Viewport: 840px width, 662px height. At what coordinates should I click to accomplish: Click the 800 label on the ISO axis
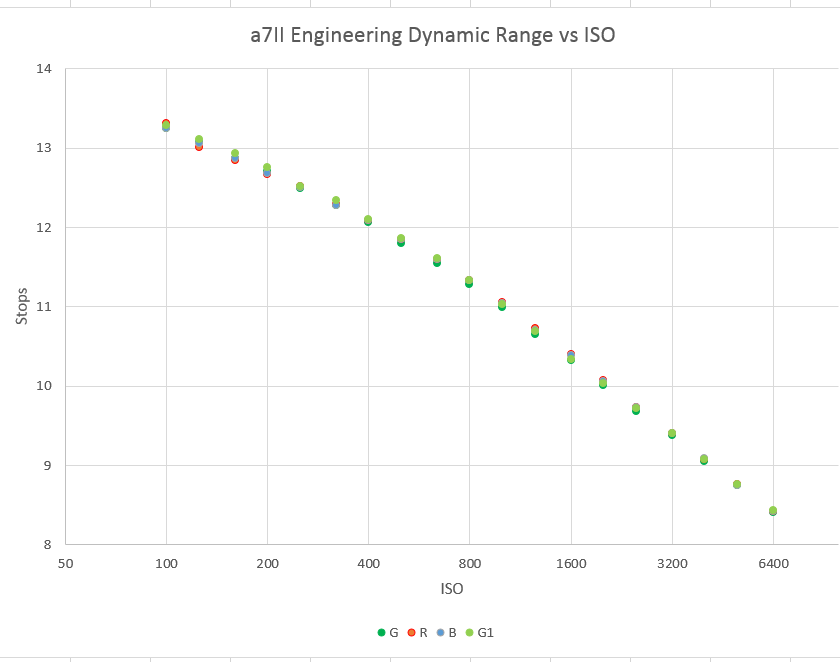(470, 563)
